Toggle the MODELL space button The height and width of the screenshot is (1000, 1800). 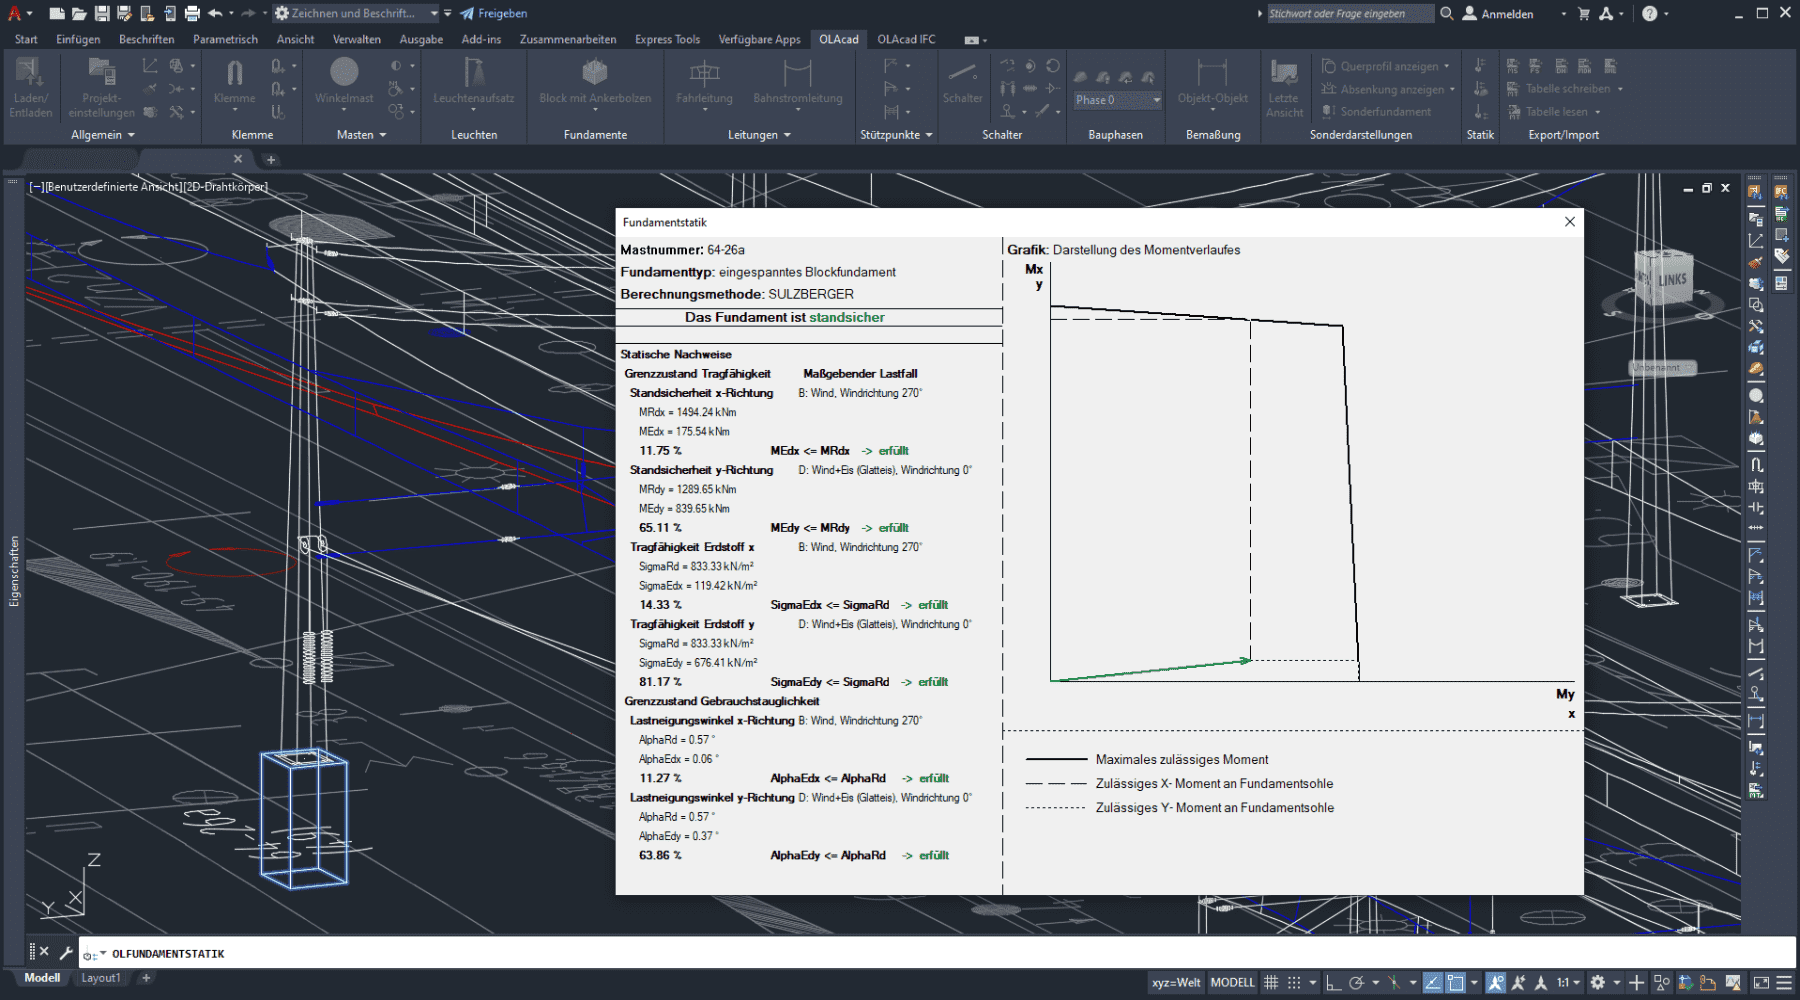tap(1232, 983)
